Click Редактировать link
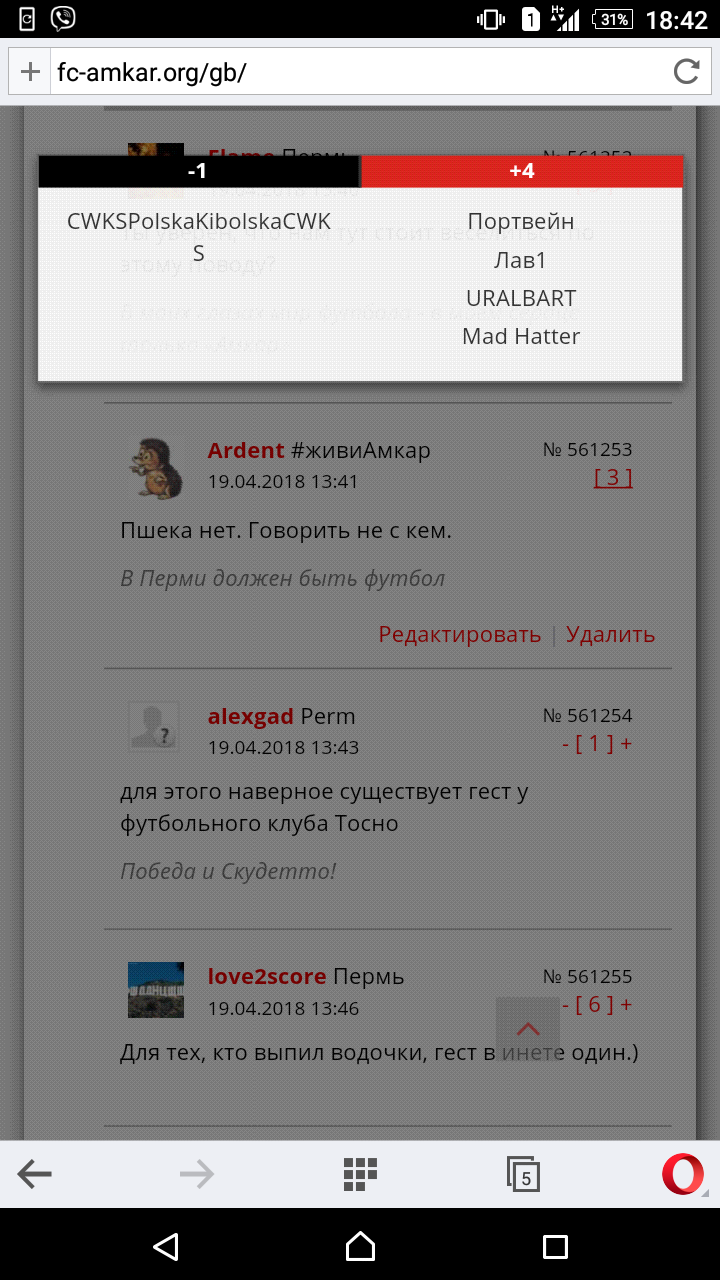This screenshot has width=720, height=1280. [459, 634]
